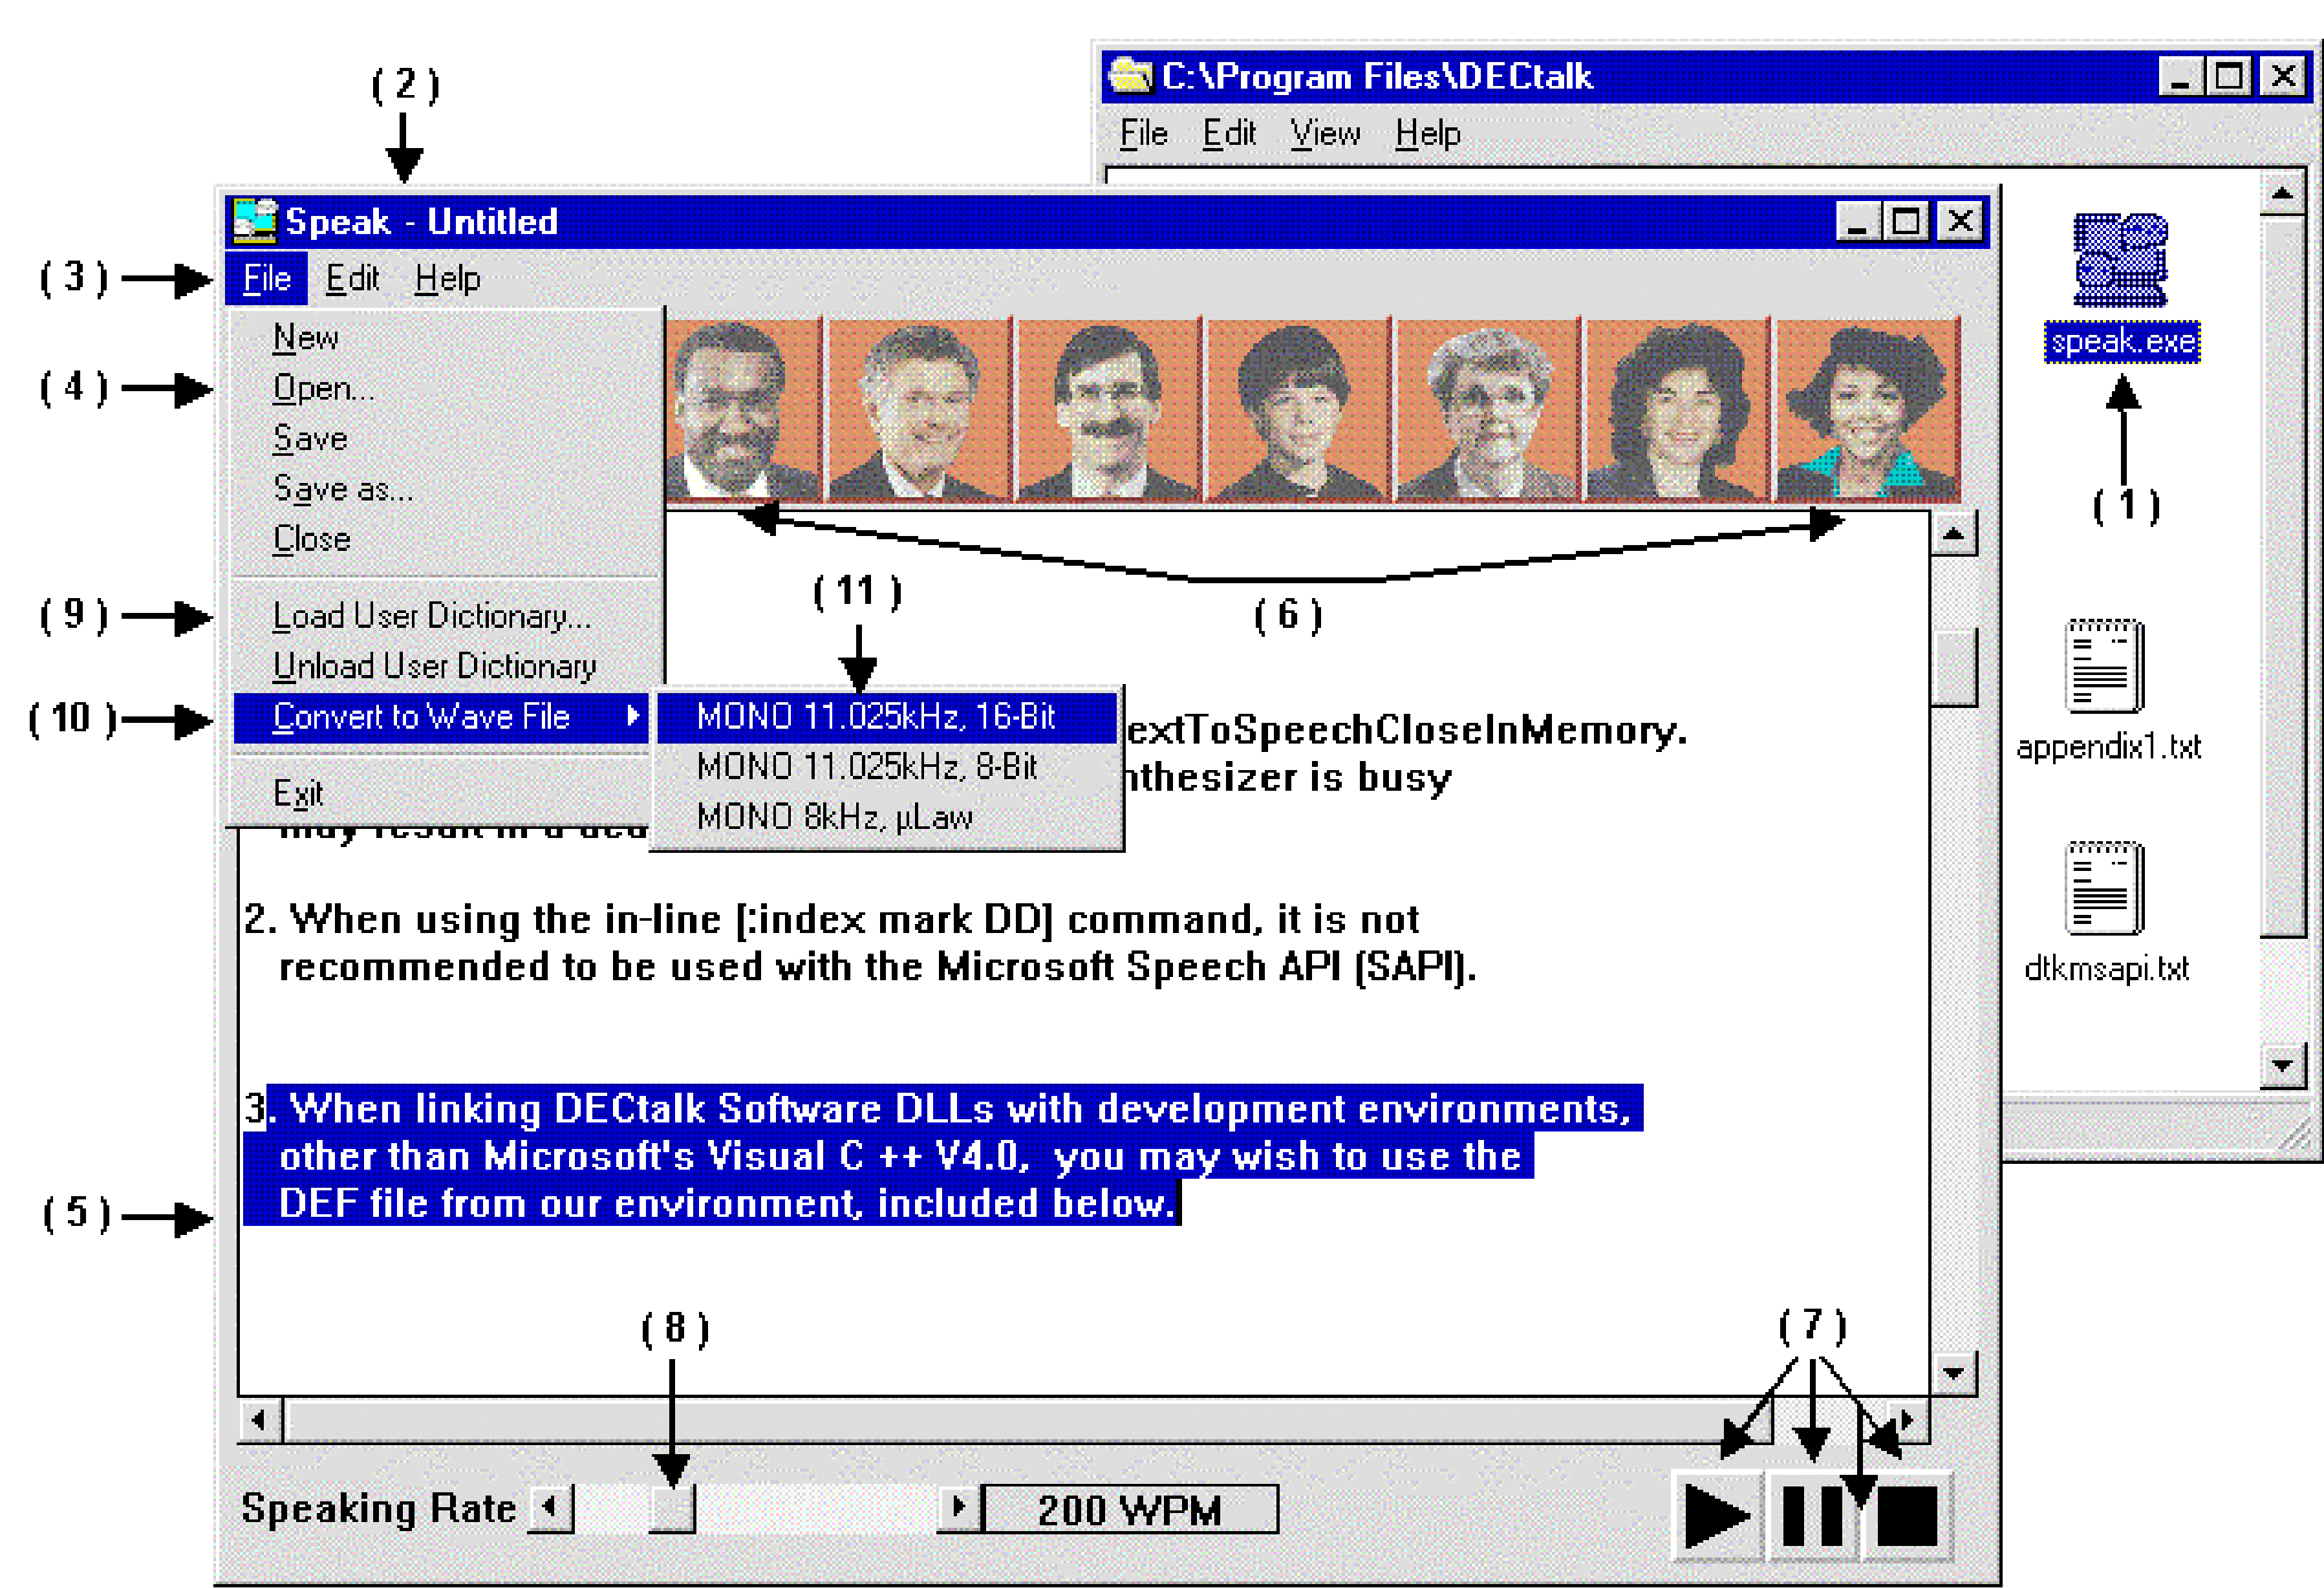Choose Exit from the File menu
The height and width of the screenshot is (1588, 2324).
click(x=300, y=792)
